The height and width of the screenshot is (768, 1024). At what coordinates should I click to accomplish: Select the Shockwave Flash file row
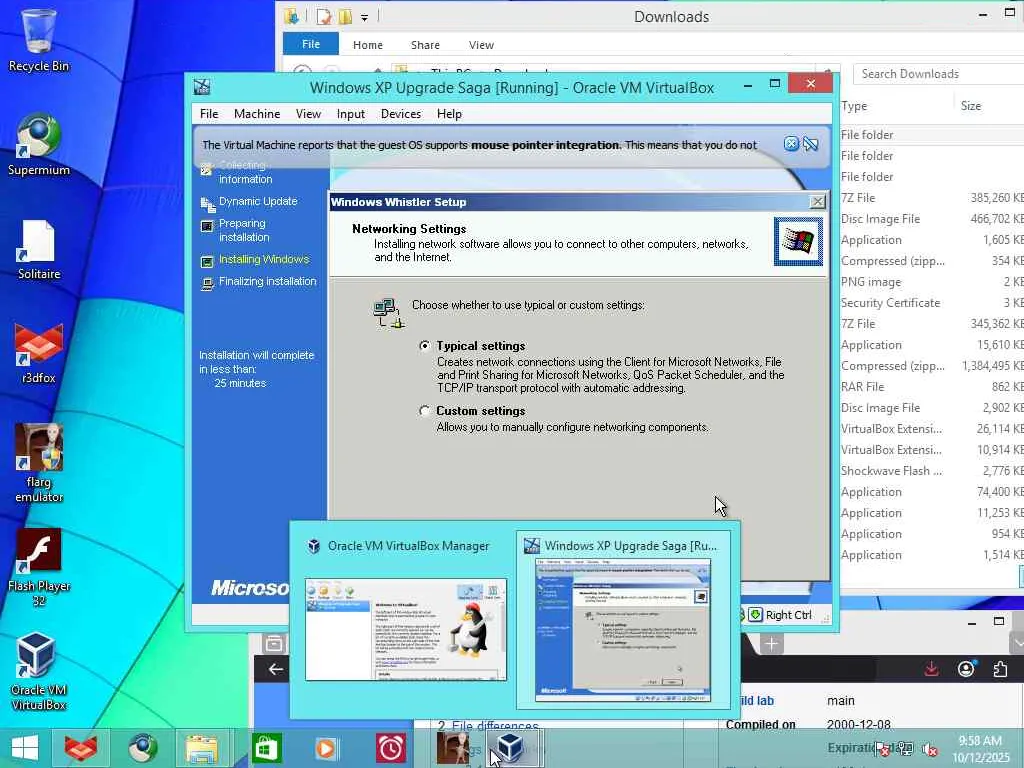(932, 471)
